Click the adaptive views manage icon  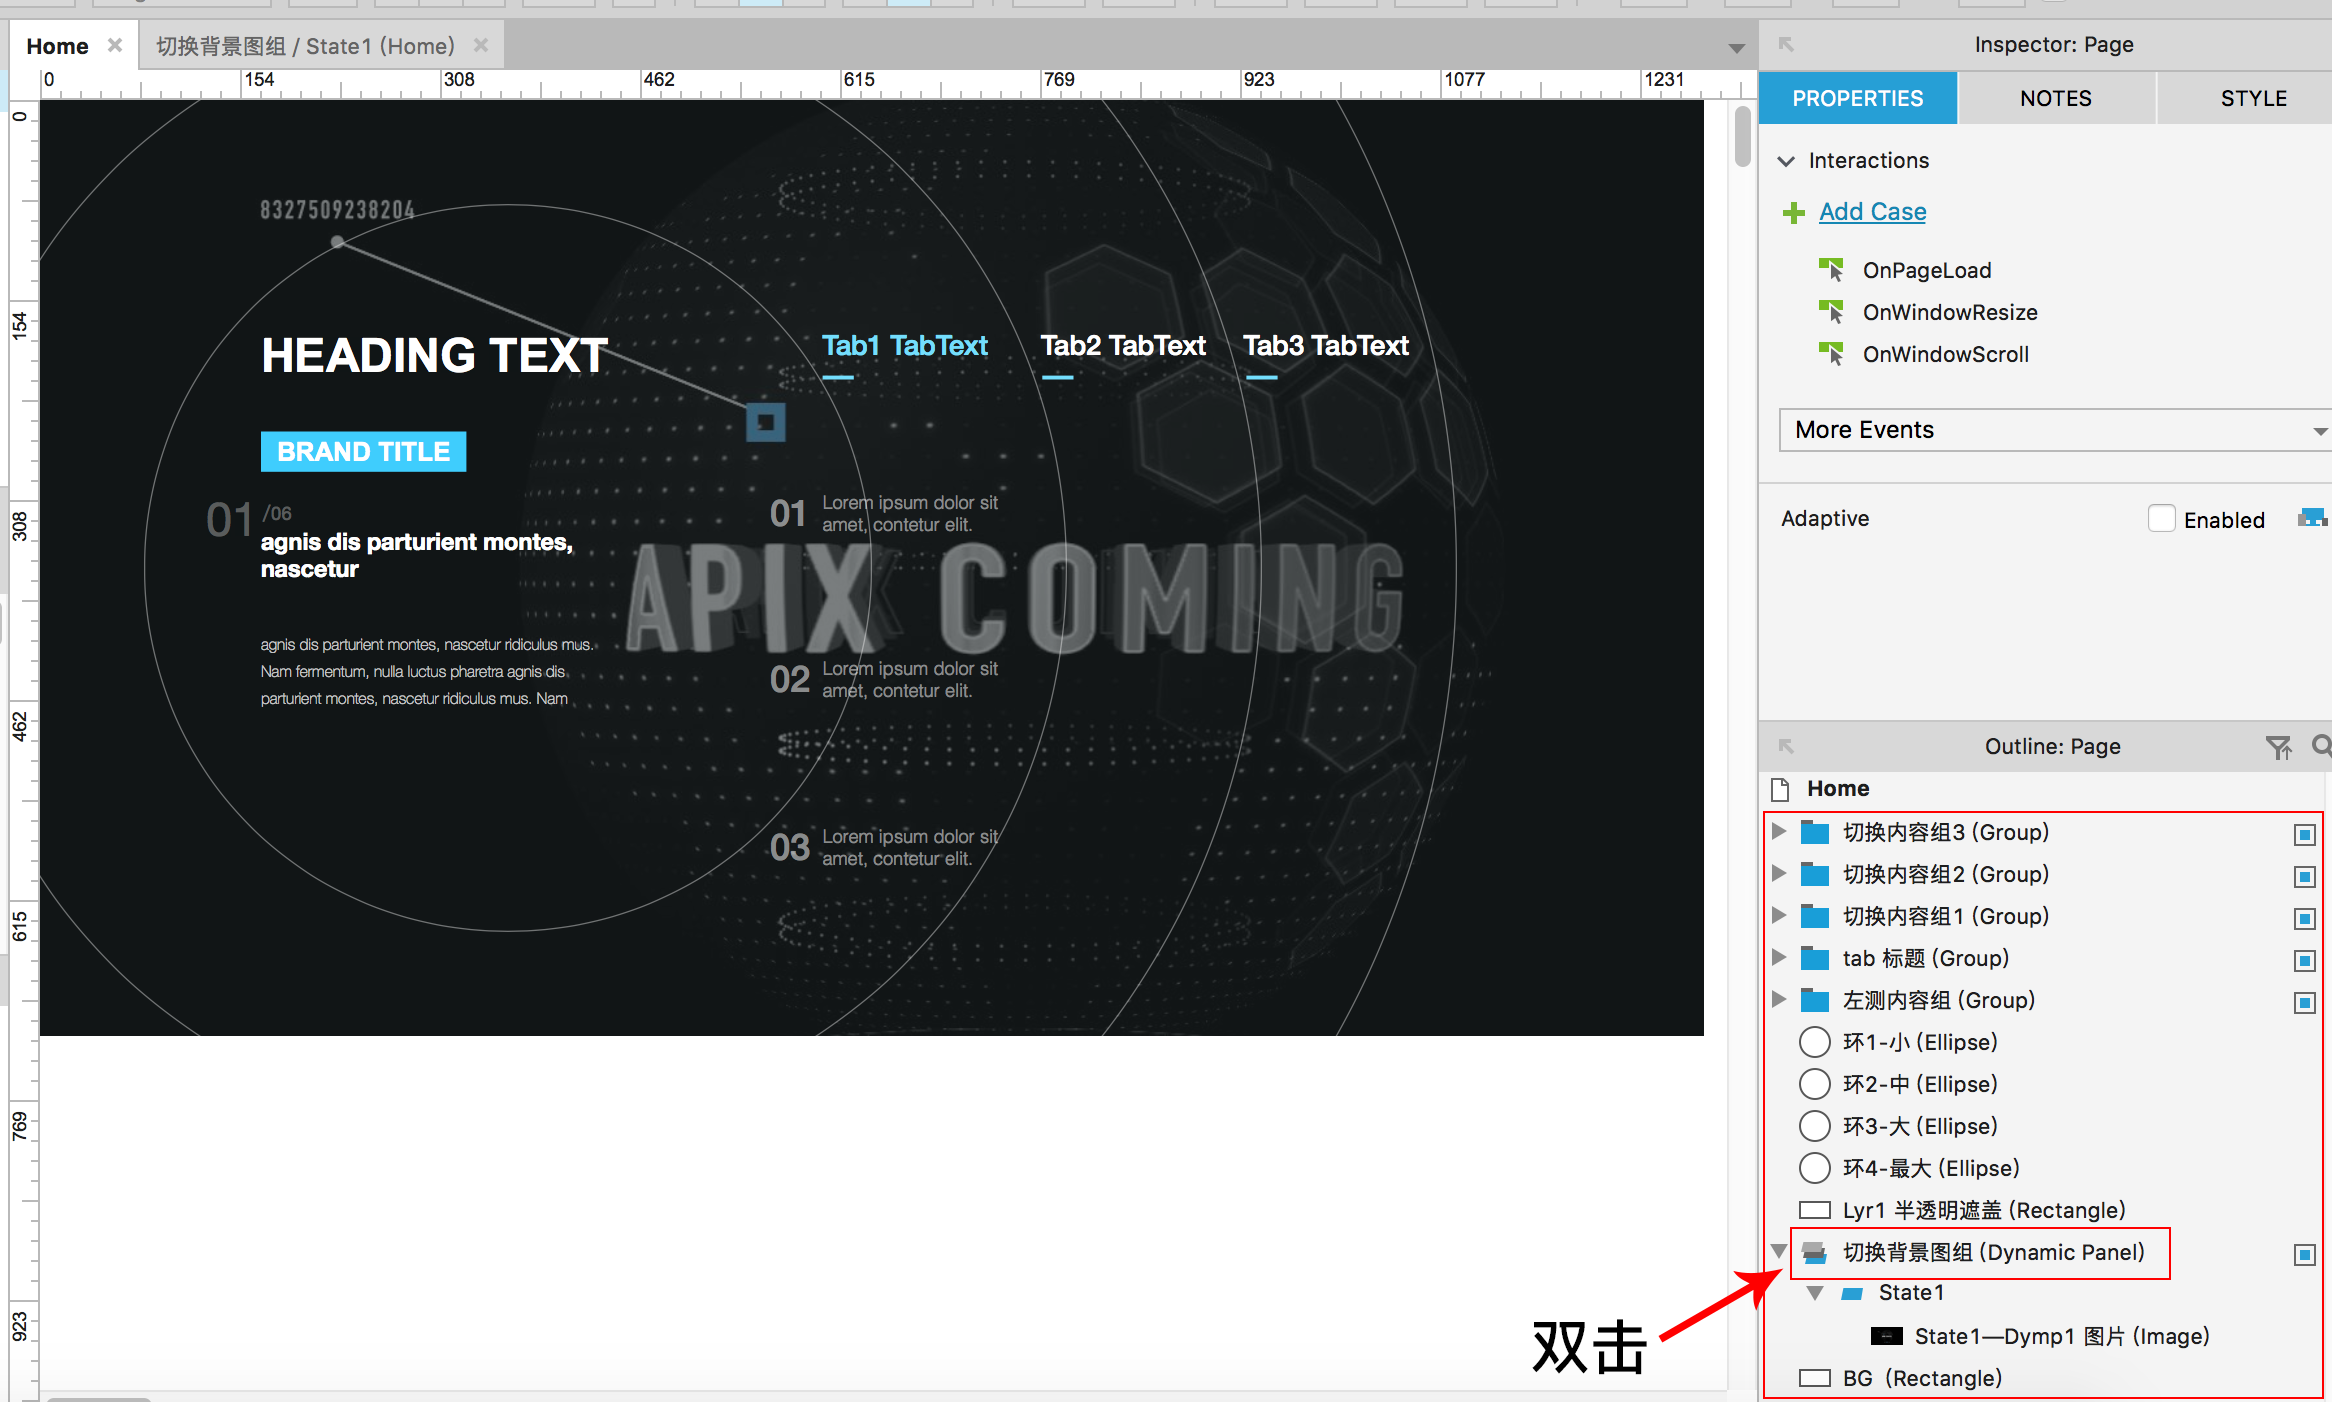2312,518
